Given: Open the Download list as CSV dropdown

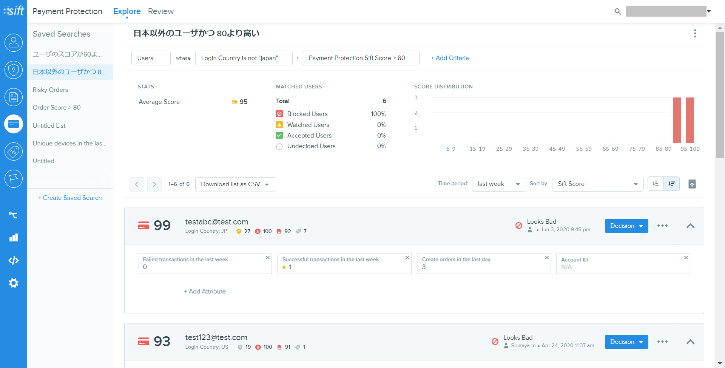Looking at the screenshot, I should pyautogui.click(x=235, y=184).
